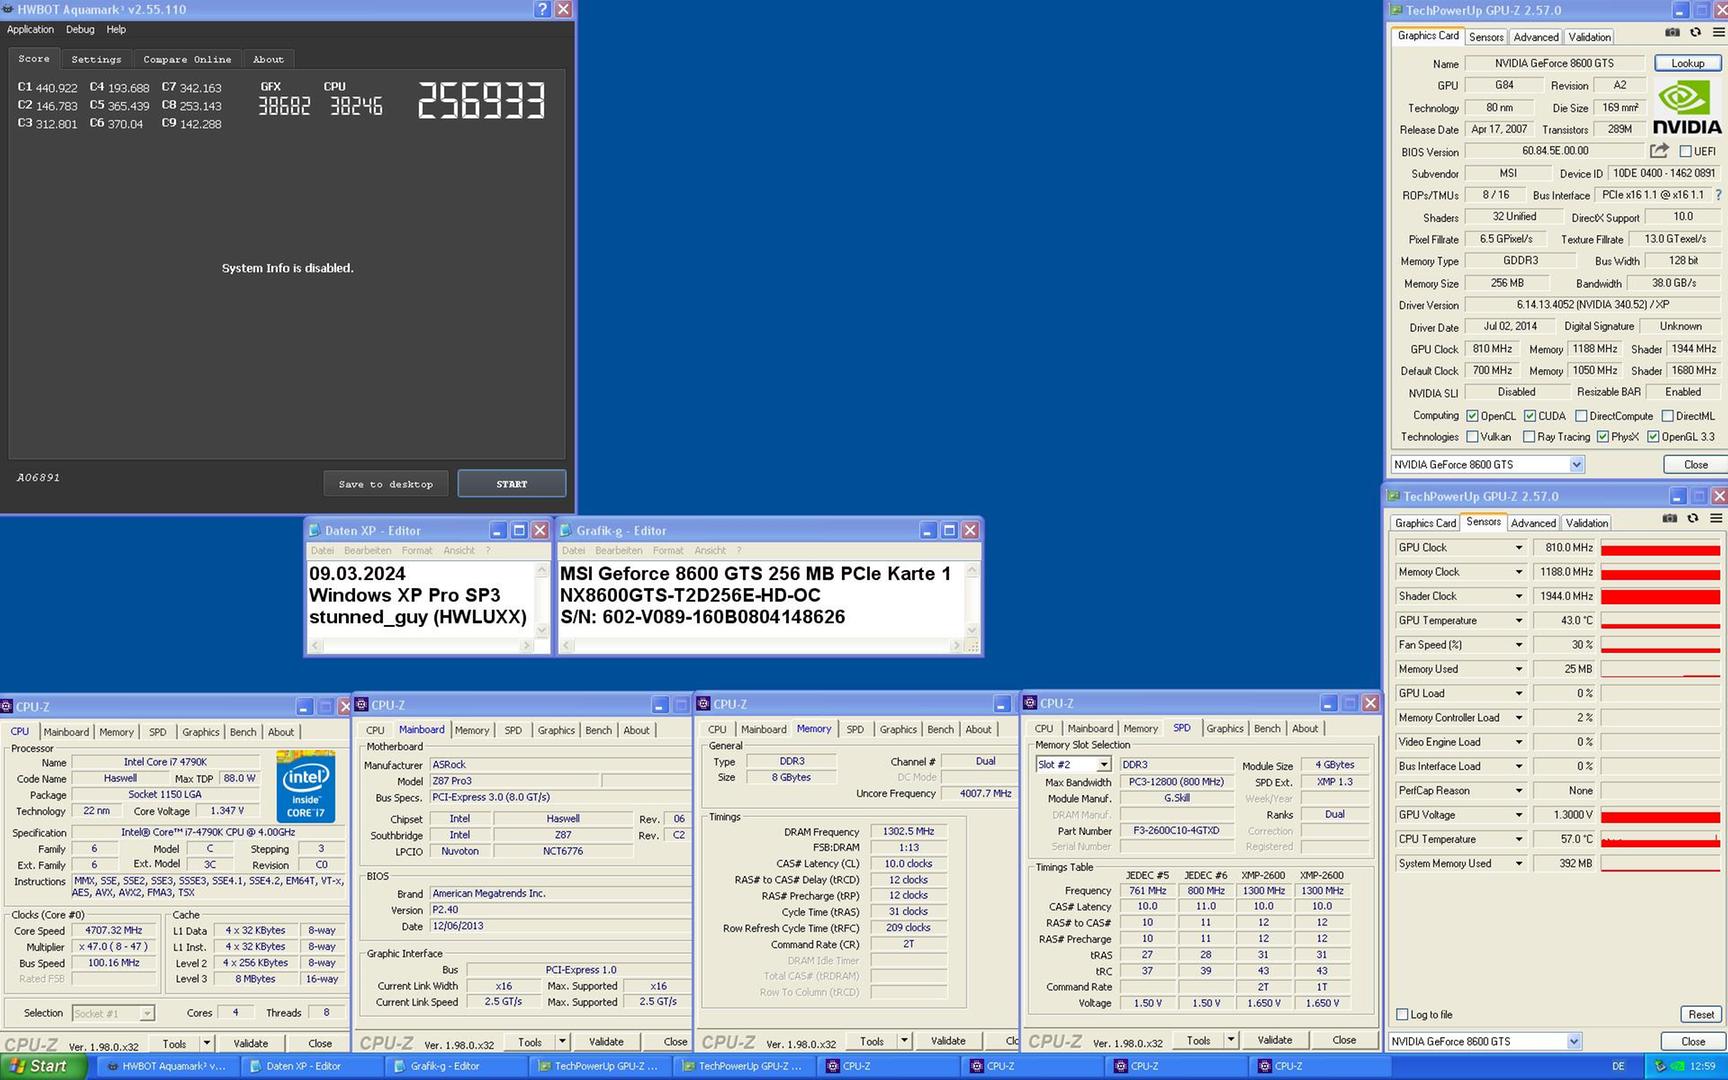Click the screenshot camera icon in the upper GPU-Z window
1728x1080 pixels.
click(1672, 33)
